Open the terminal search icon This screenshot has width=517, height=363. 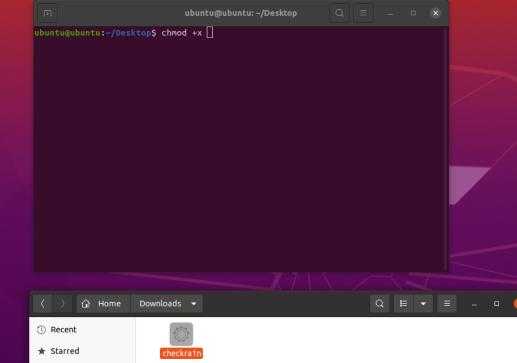click(339, 13)
